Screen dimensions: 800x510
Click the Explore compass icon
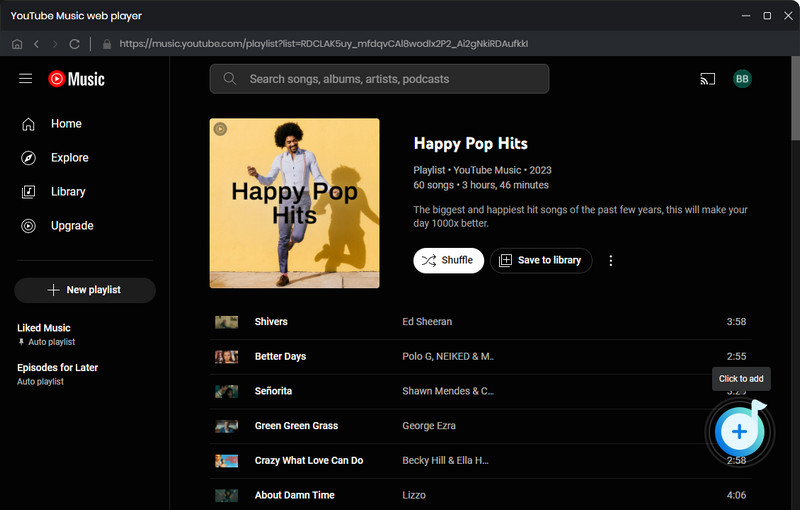click(x=29, y=158)
